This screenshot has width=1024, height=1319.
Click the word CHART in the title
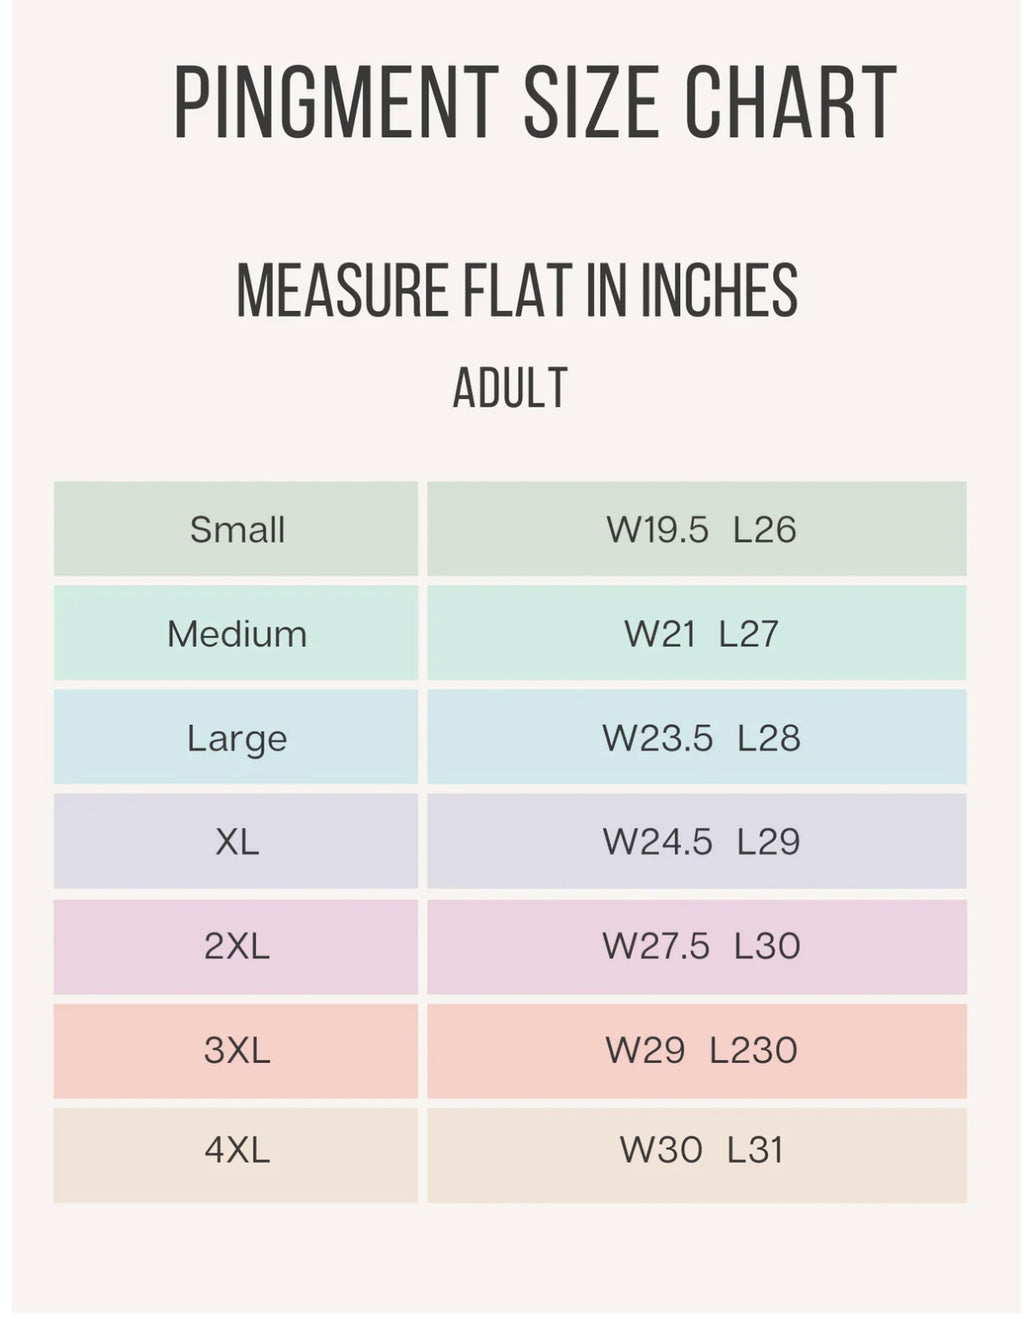coord(790,102)
